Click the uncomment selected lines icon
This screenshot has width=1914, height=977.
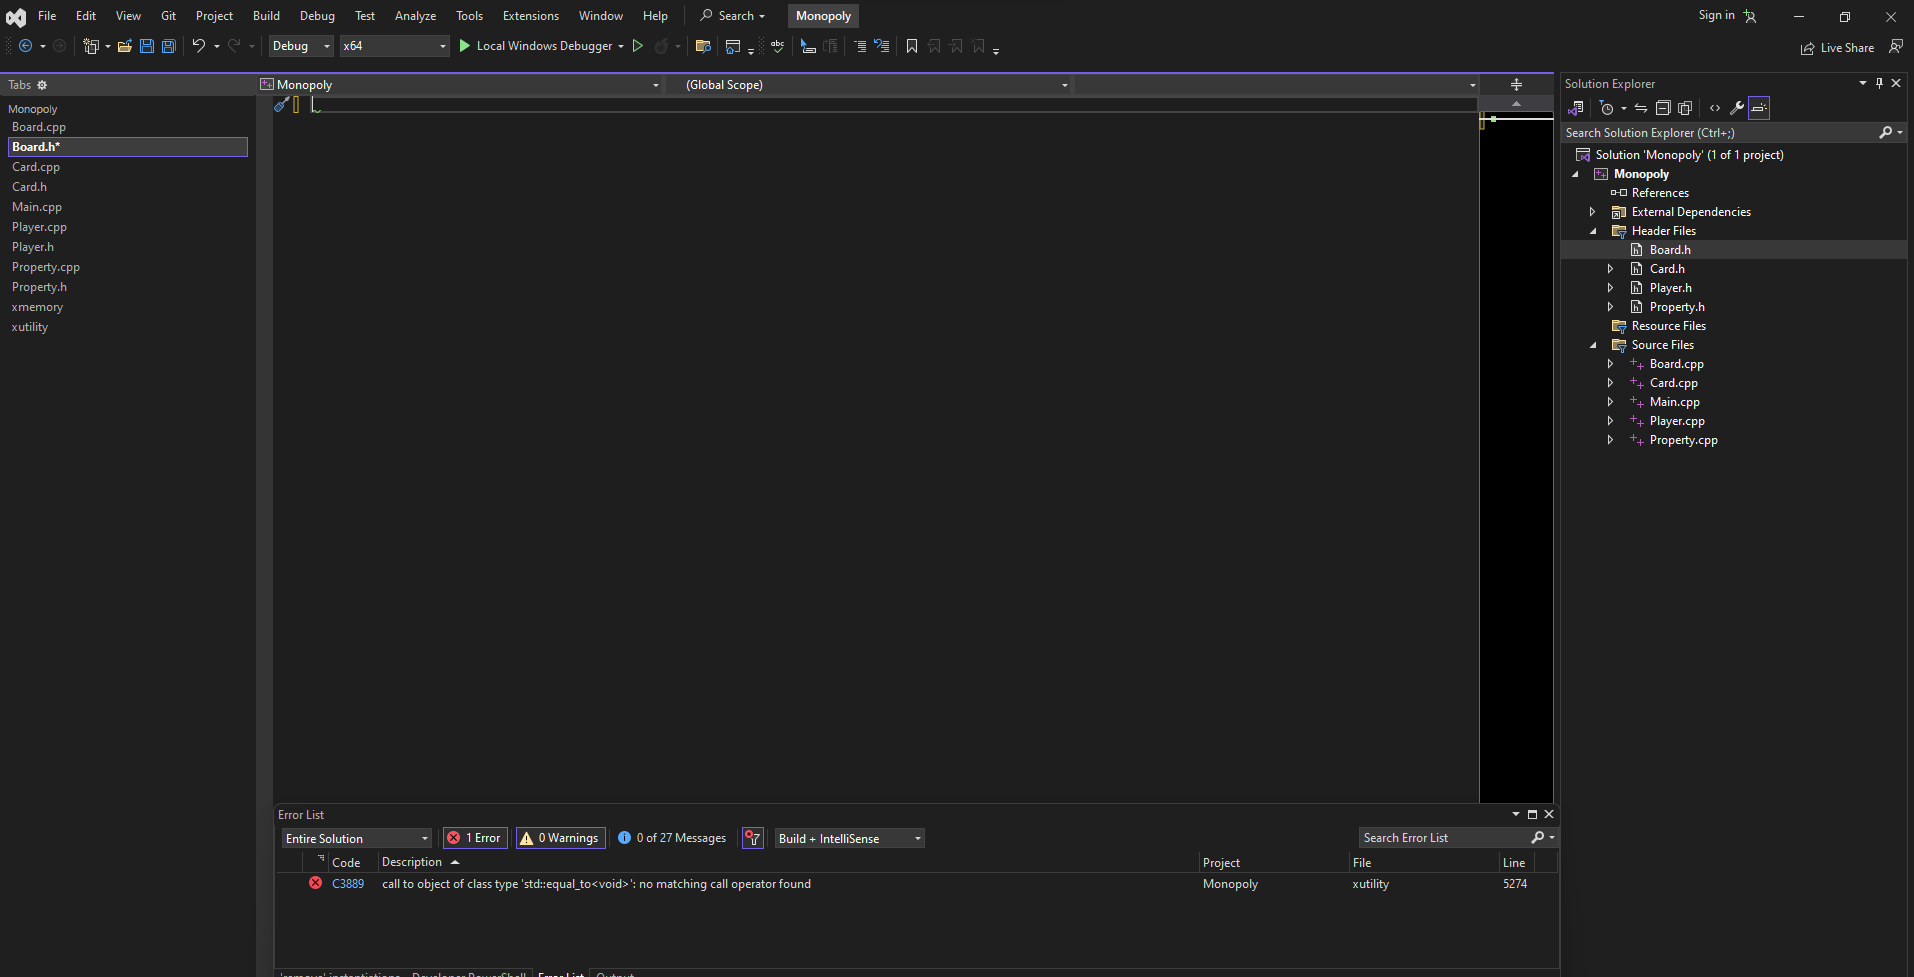881,46
